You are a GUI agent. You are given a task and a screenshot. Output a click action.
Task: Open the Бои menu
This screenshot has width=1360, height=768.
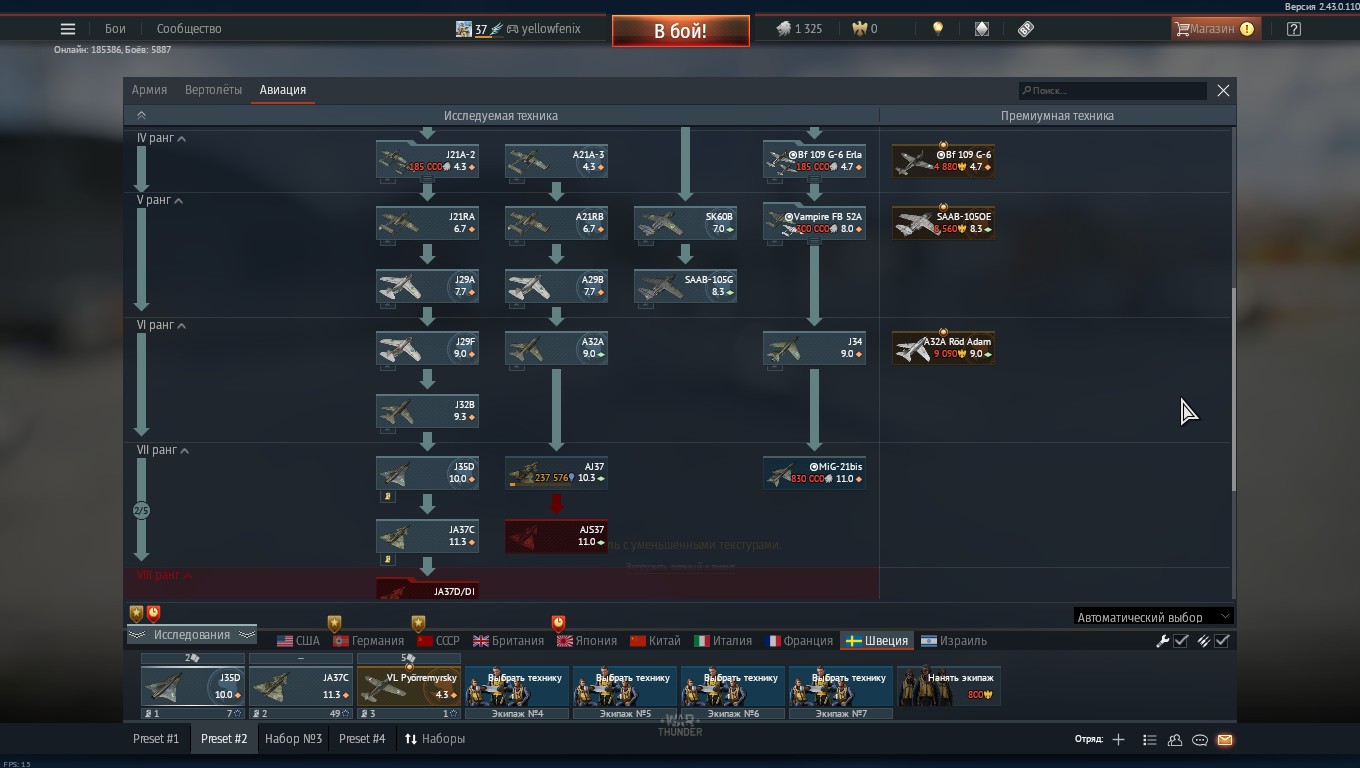(116, 29)
